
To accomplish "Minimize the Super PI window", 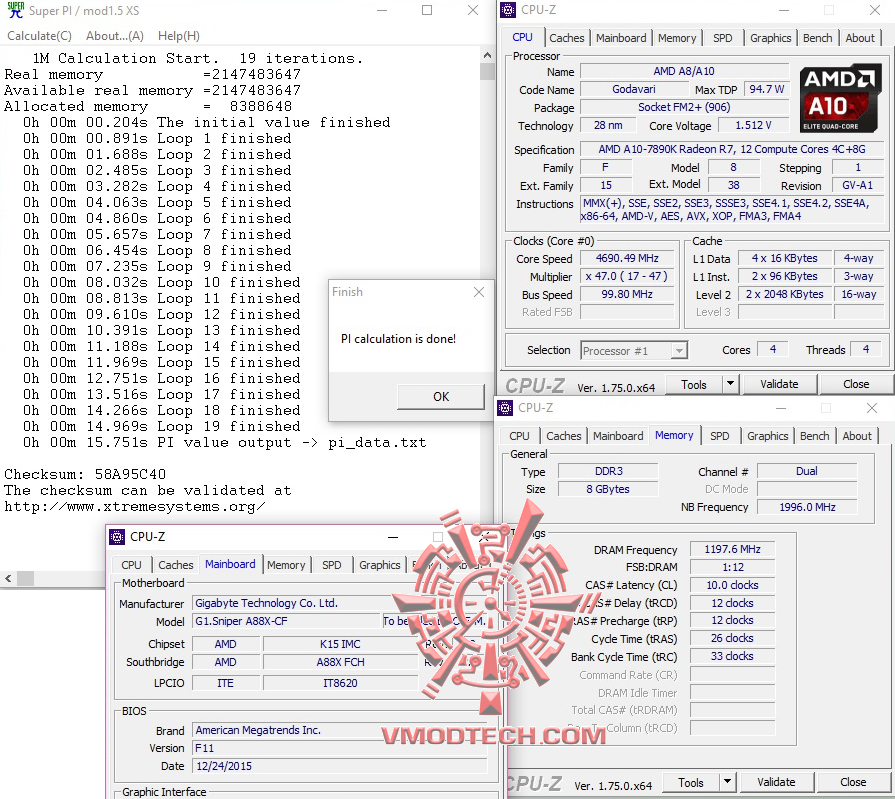I will tap(382, 10).
